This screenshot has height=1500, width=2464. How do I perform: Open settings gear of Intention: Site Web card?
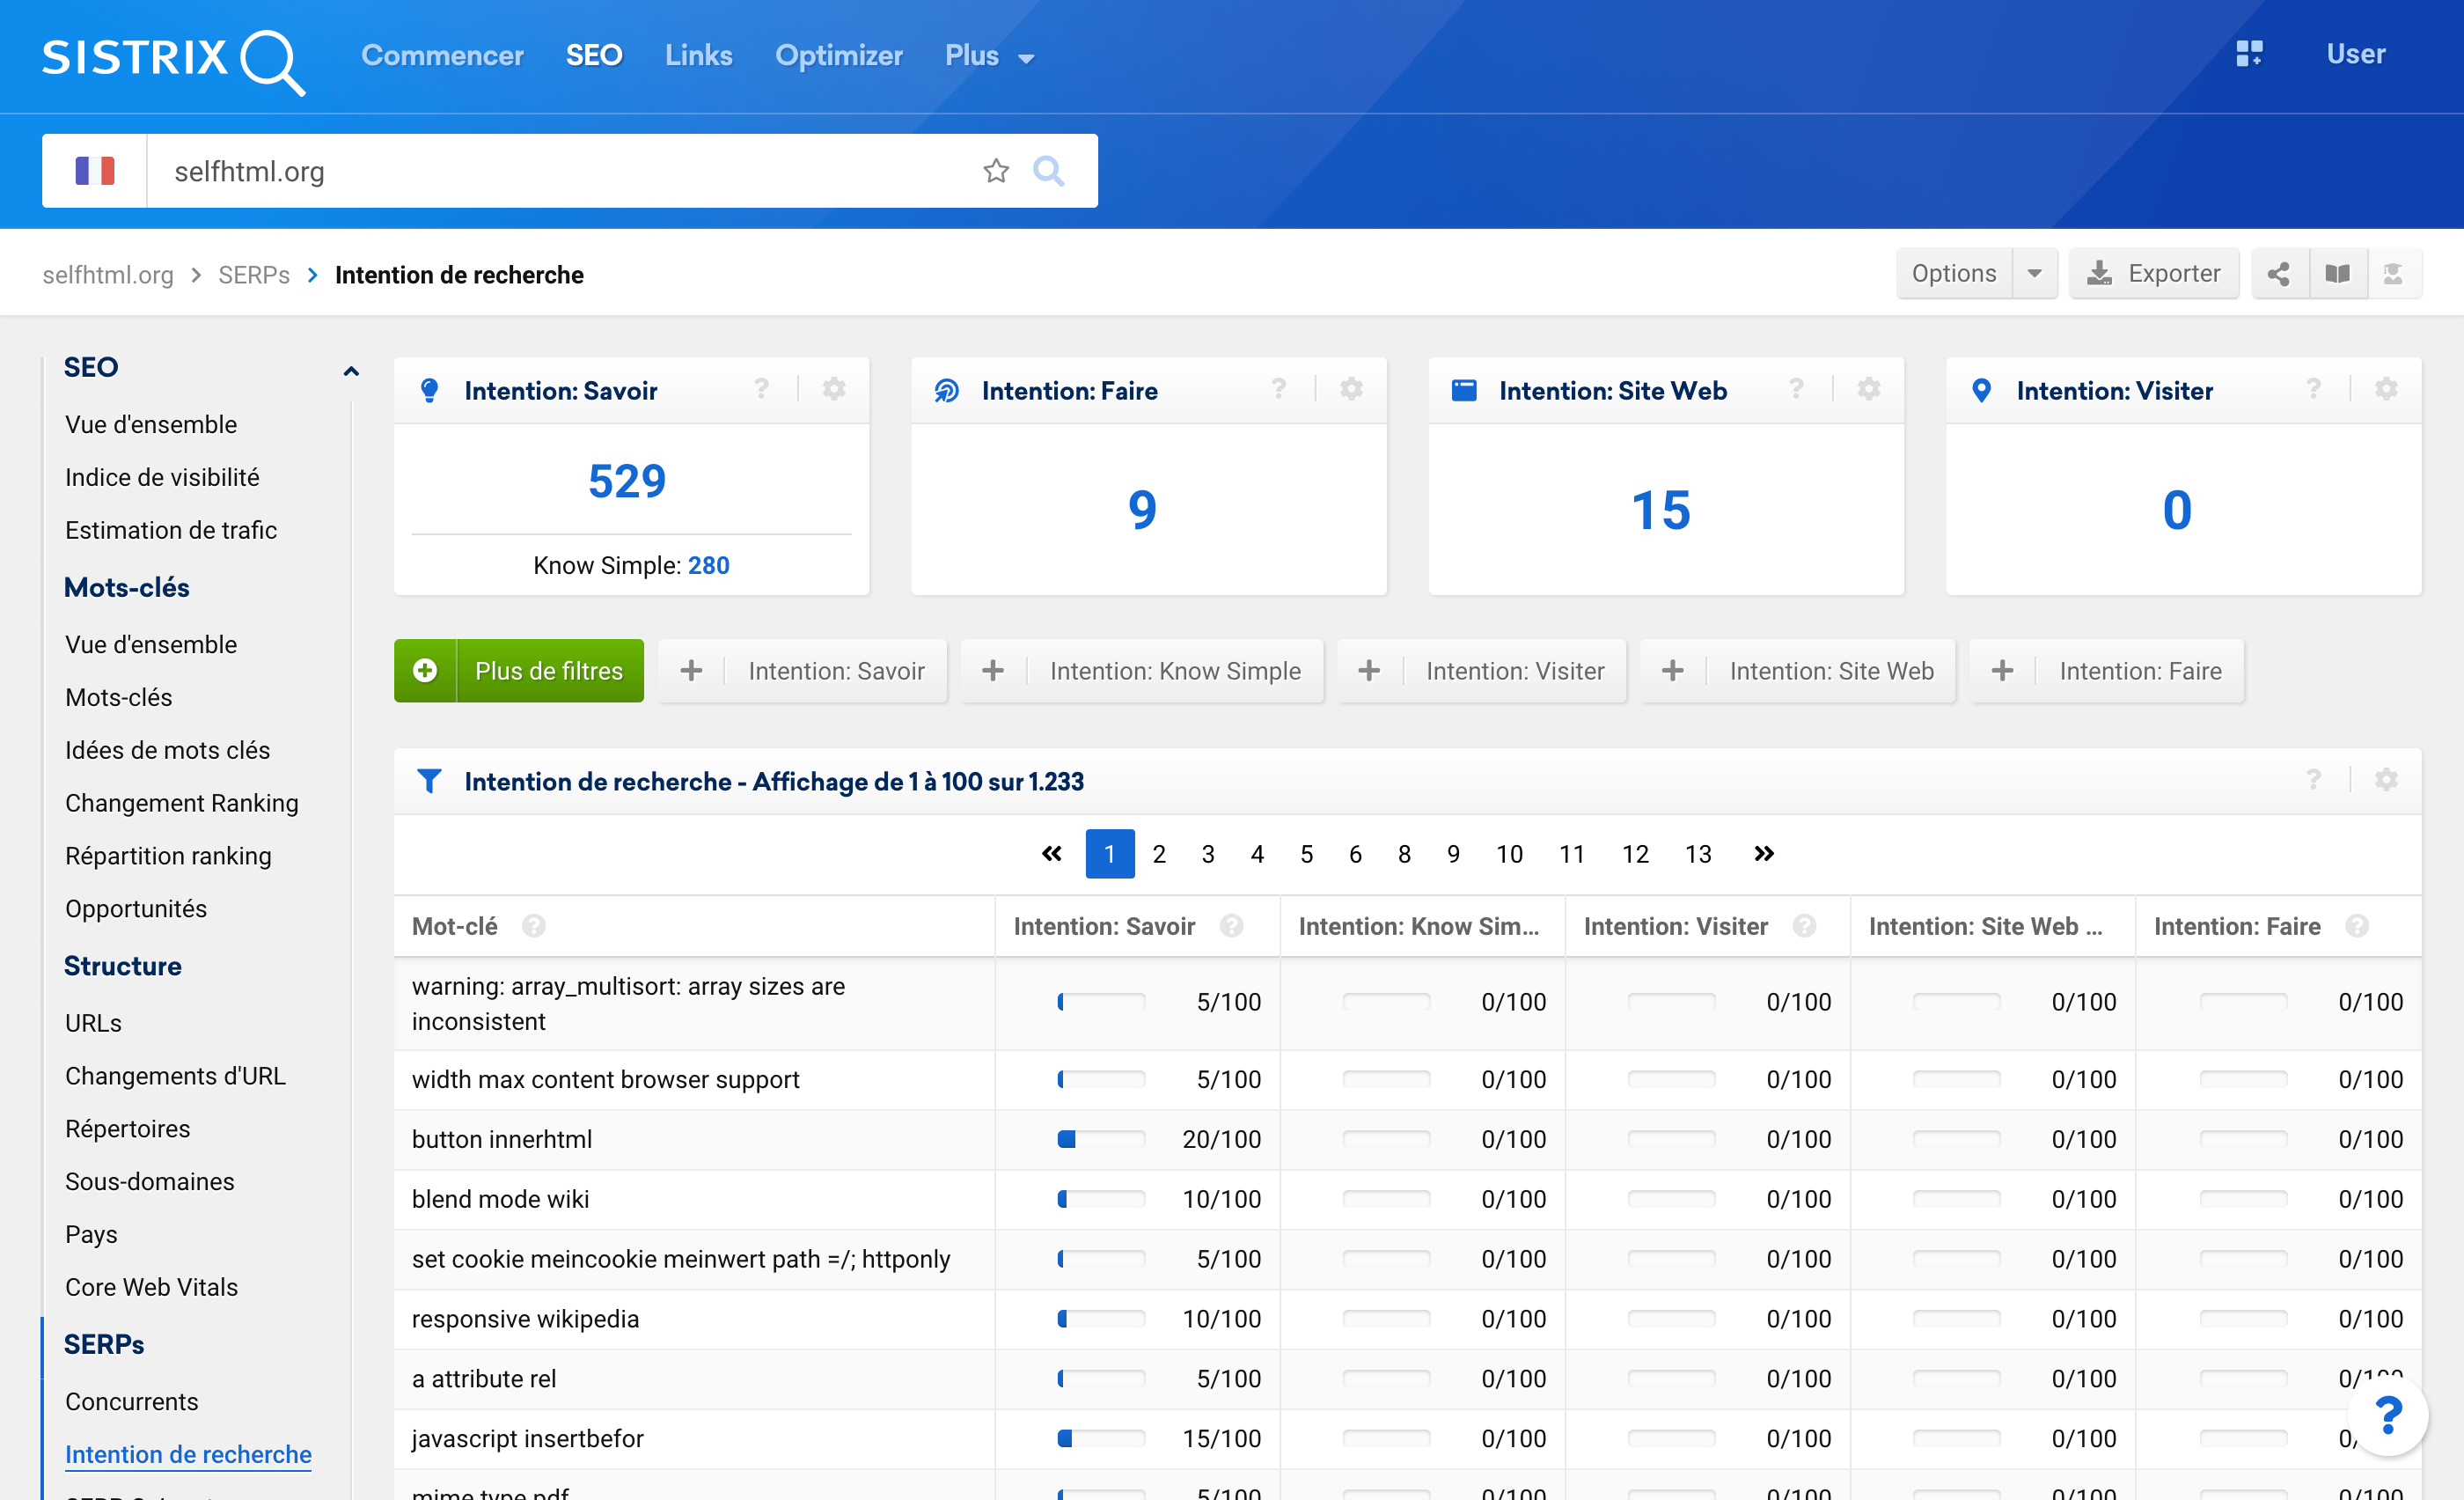coord(1869,389)
